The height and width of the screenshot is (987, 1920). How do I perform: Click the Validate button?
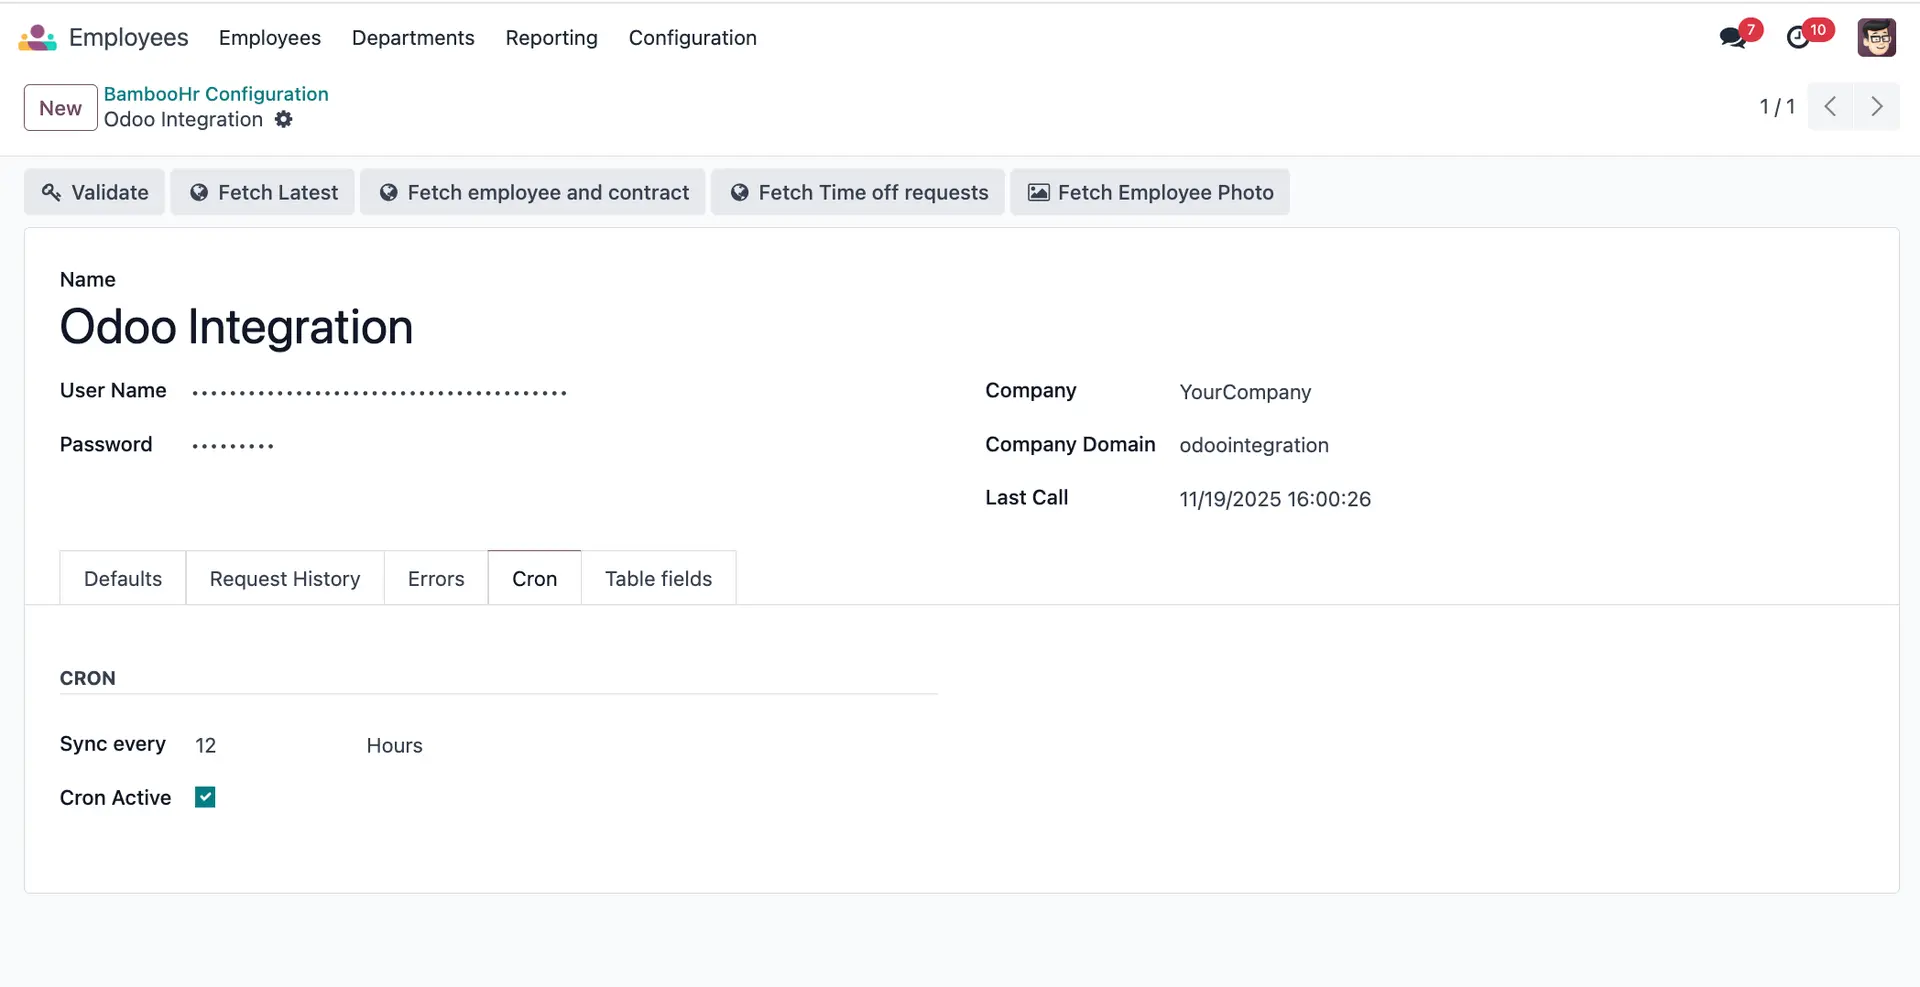coord(95,193)
